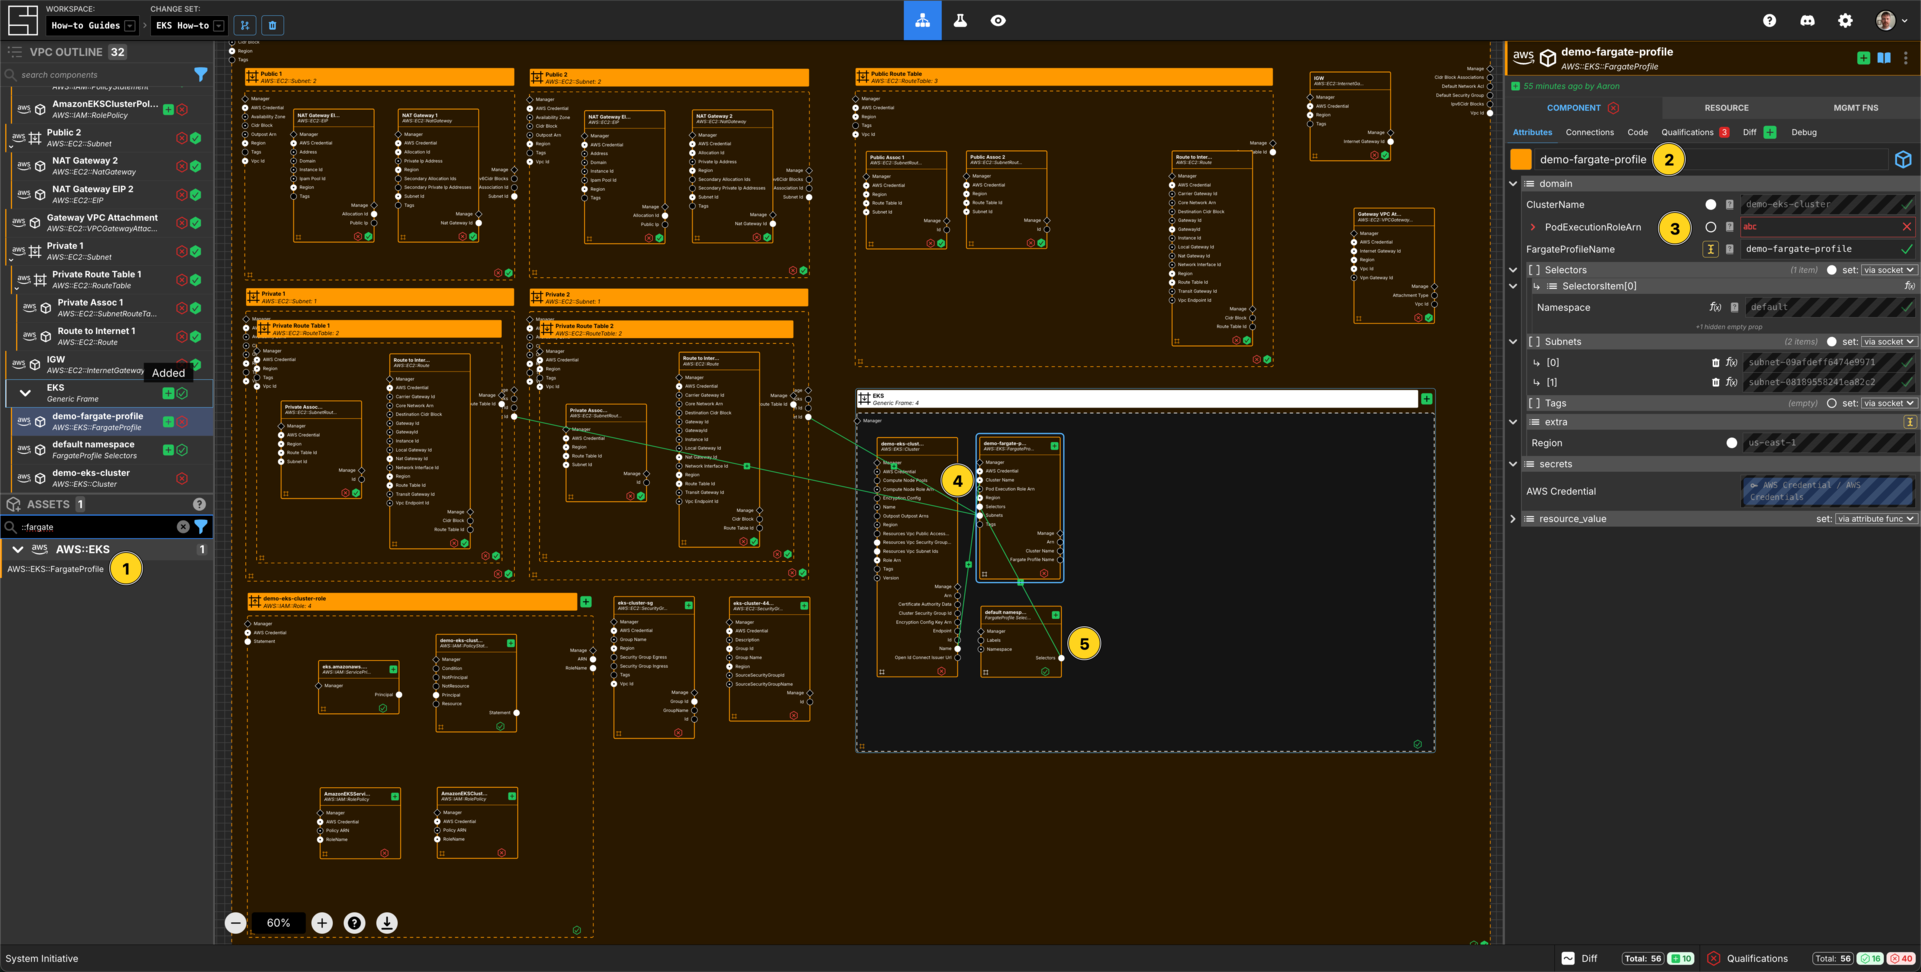The height and width of the screenshot is (972, 1921).
Task: Click the assets filter funnel icon
Action: click(201, 526)
